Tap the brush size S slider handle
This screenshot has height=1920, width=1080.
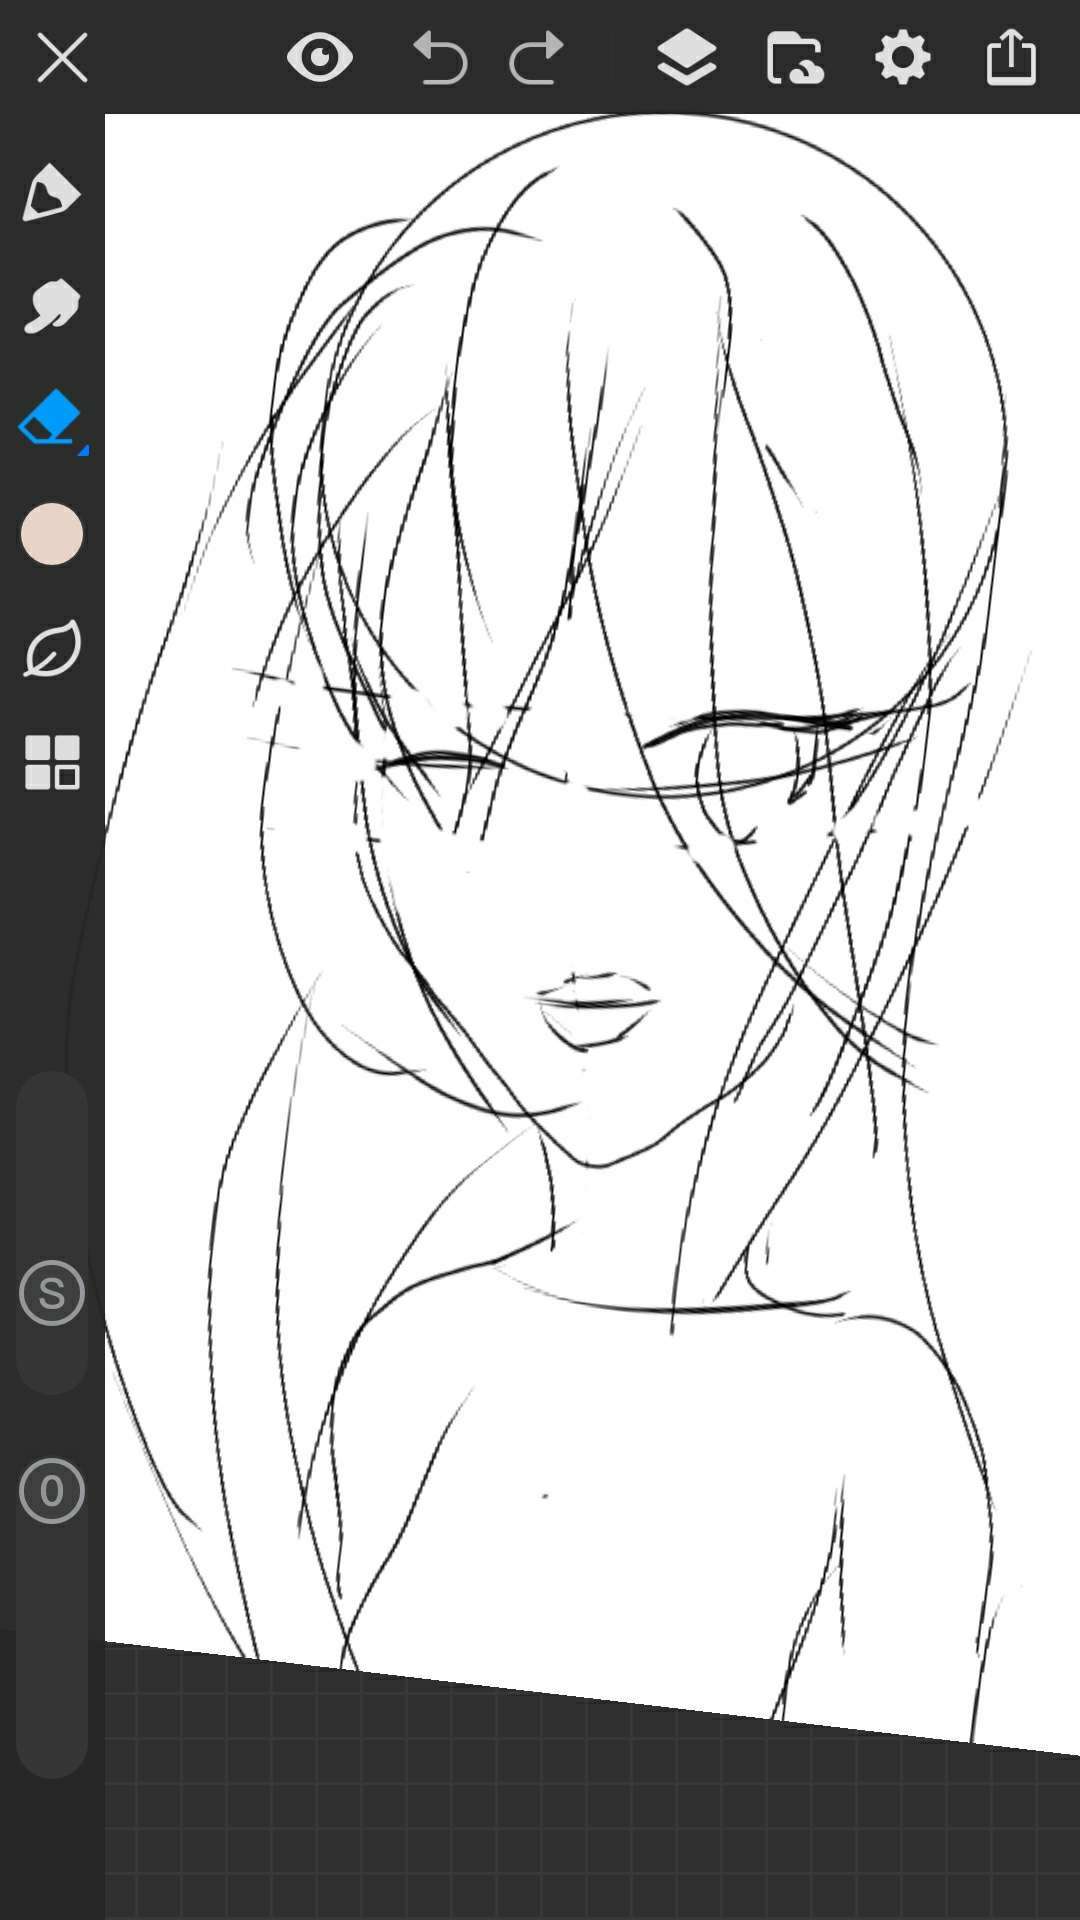pos(52,1293)
